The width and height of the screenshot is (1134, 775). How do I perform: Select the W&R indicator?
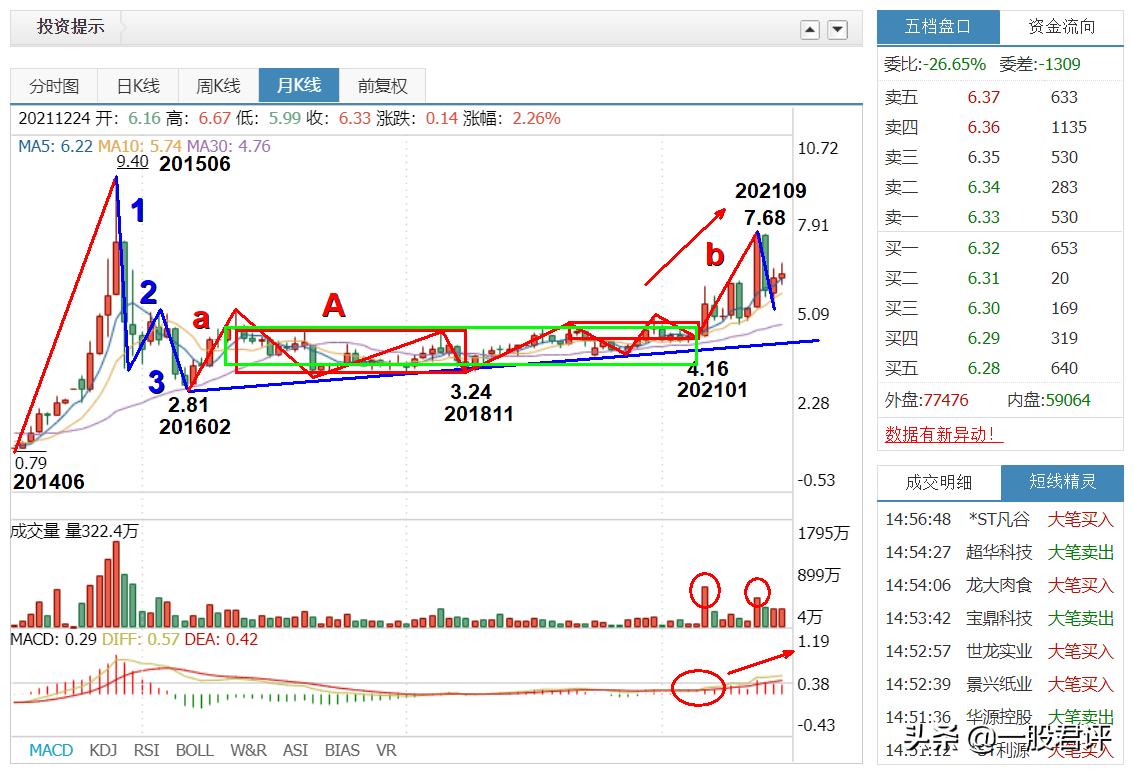248,750
